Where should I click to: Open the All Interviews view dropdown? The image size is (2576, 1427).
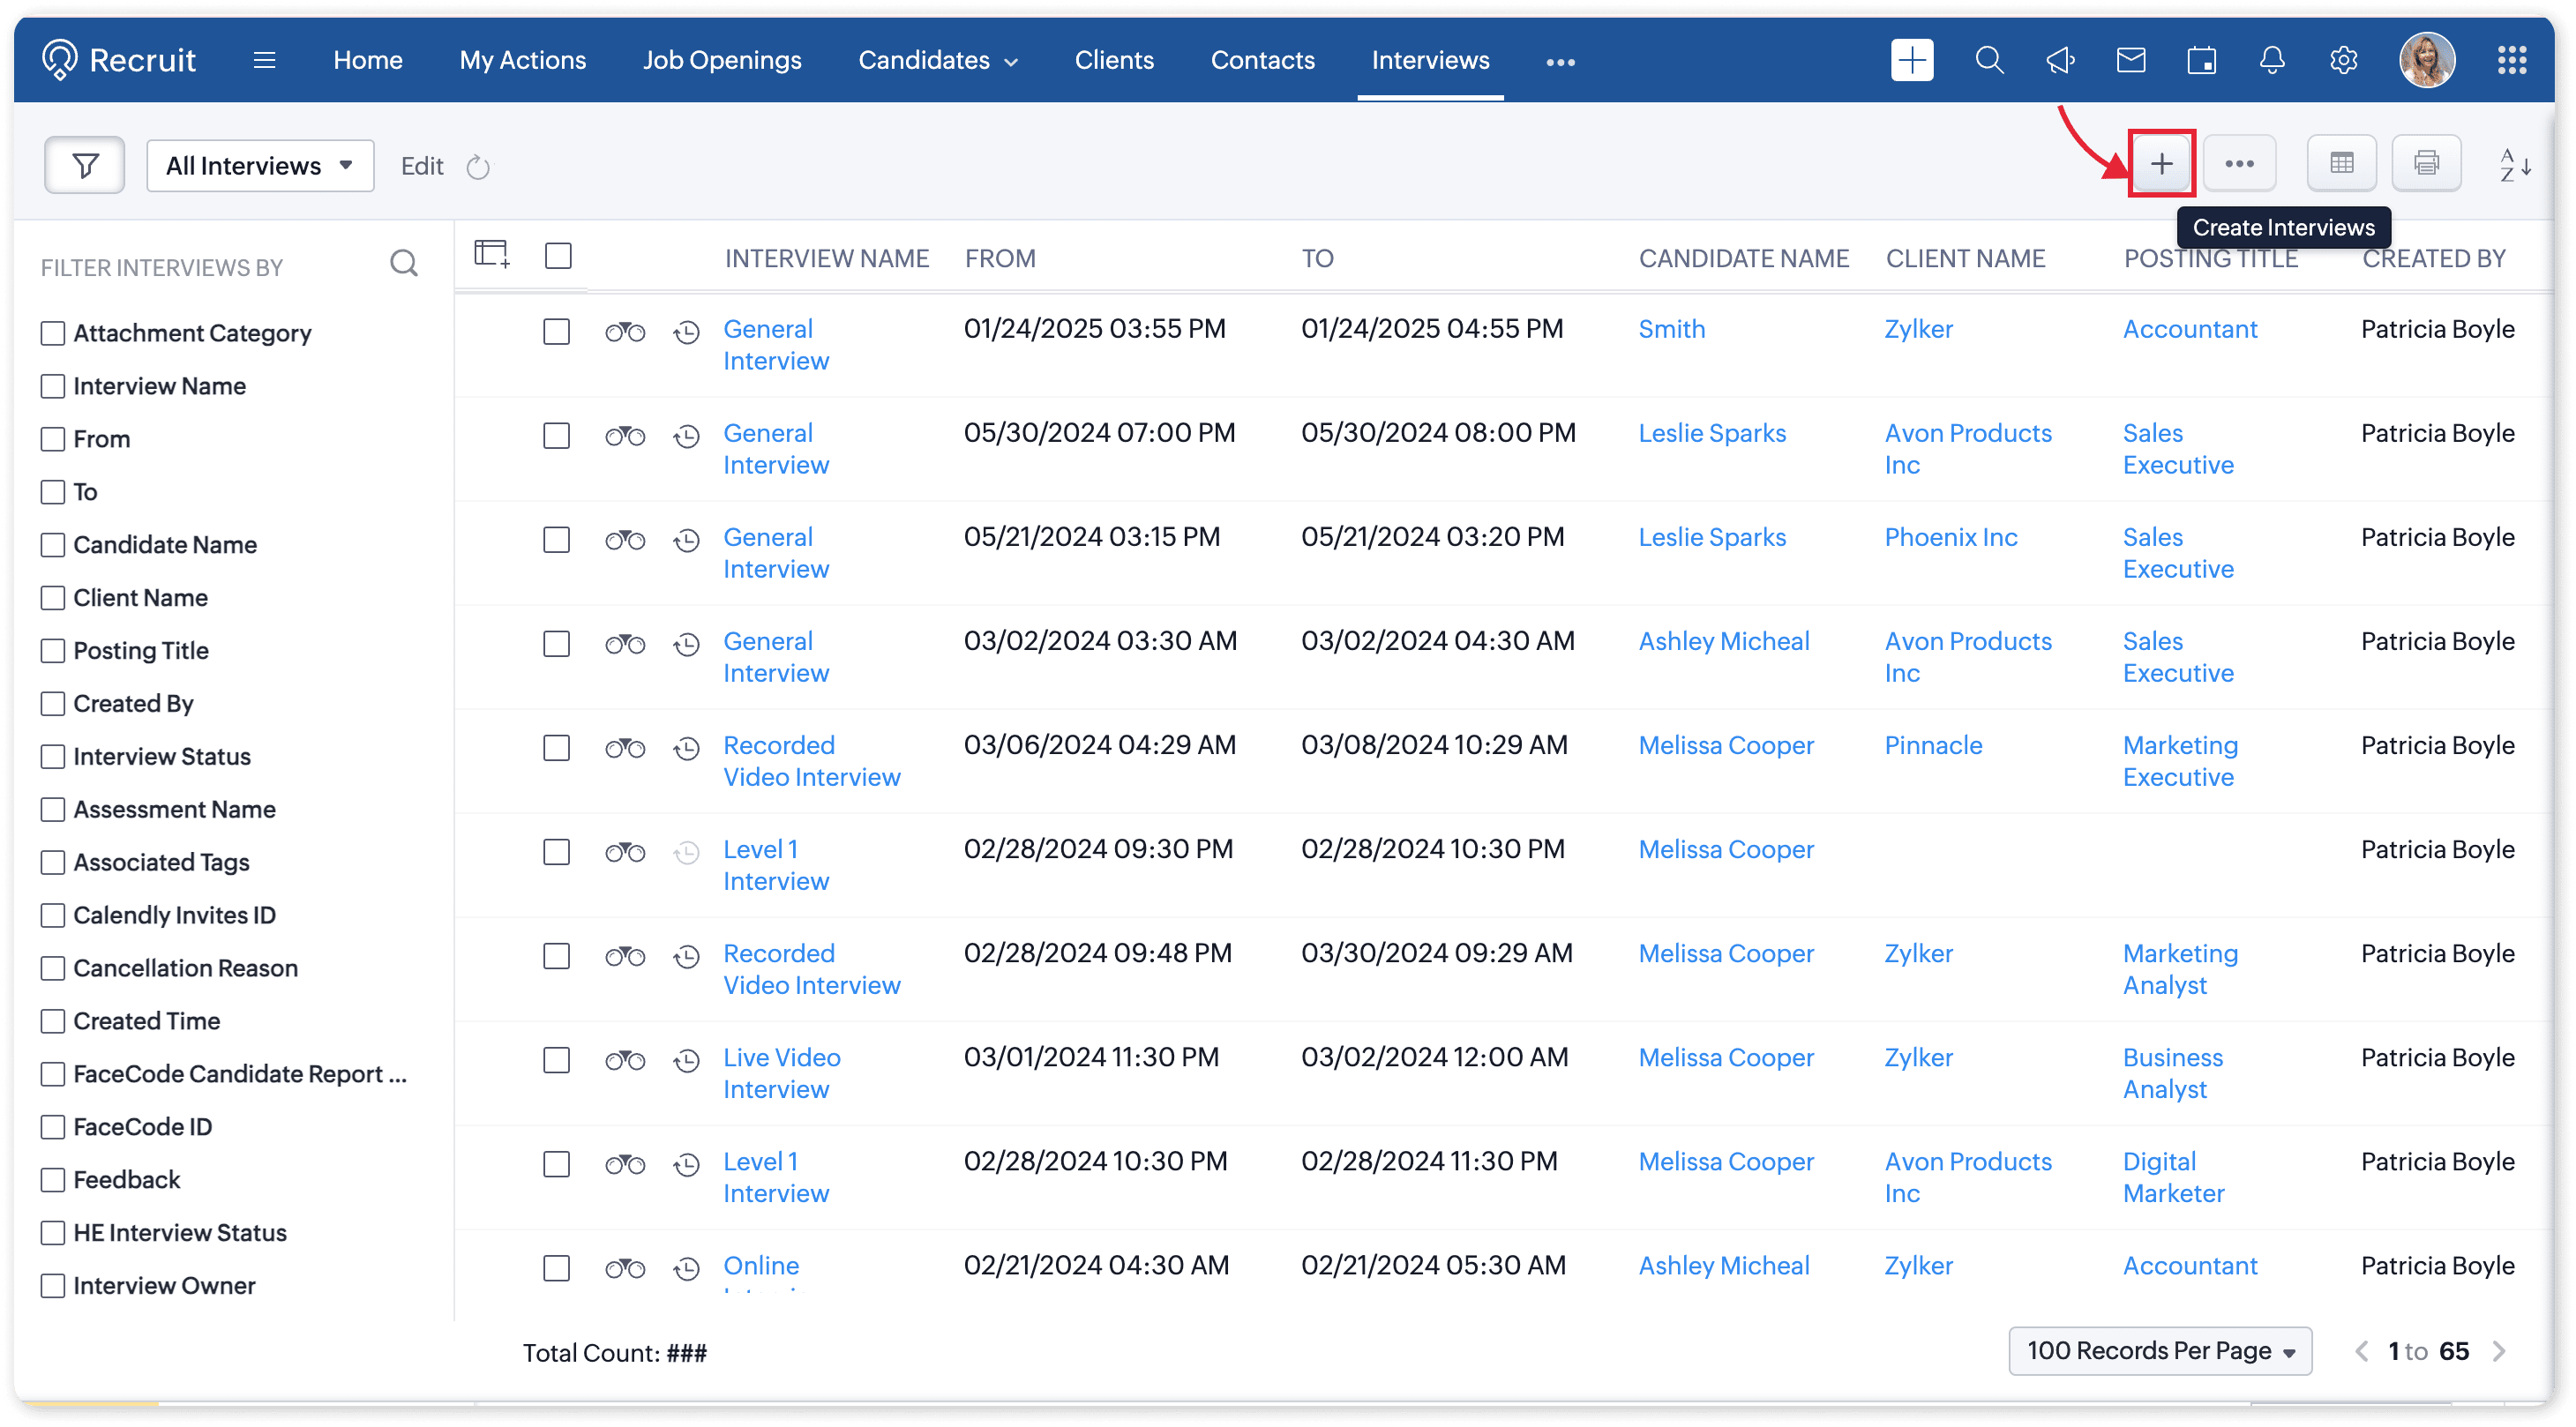coord(260,166)
